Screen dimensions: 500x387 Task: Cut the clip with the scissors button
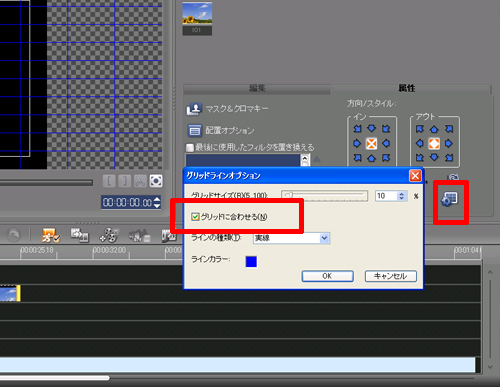pos(140,181)
